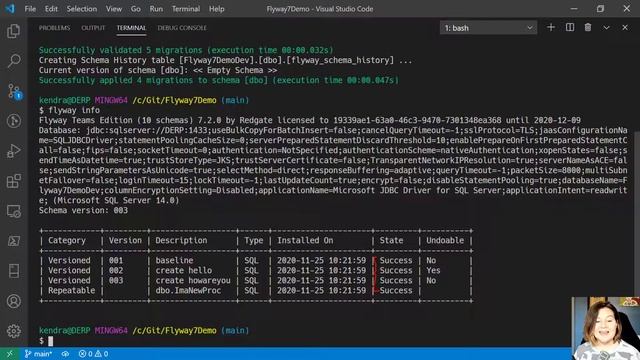Click version '002' cell
The height and width of the screenshot is (360, 640).
116,271
